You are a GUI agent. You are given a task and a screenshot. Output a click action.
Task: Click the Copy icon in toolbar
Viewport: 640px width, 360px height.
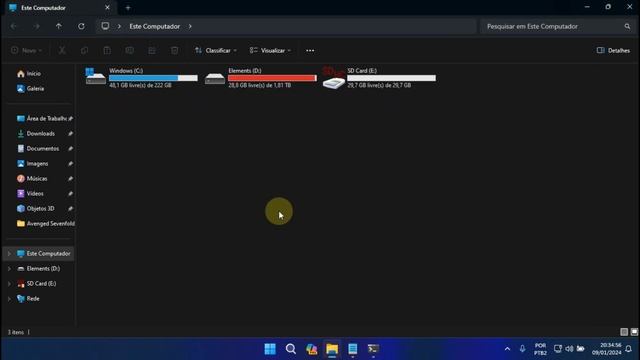pos(84,50)
